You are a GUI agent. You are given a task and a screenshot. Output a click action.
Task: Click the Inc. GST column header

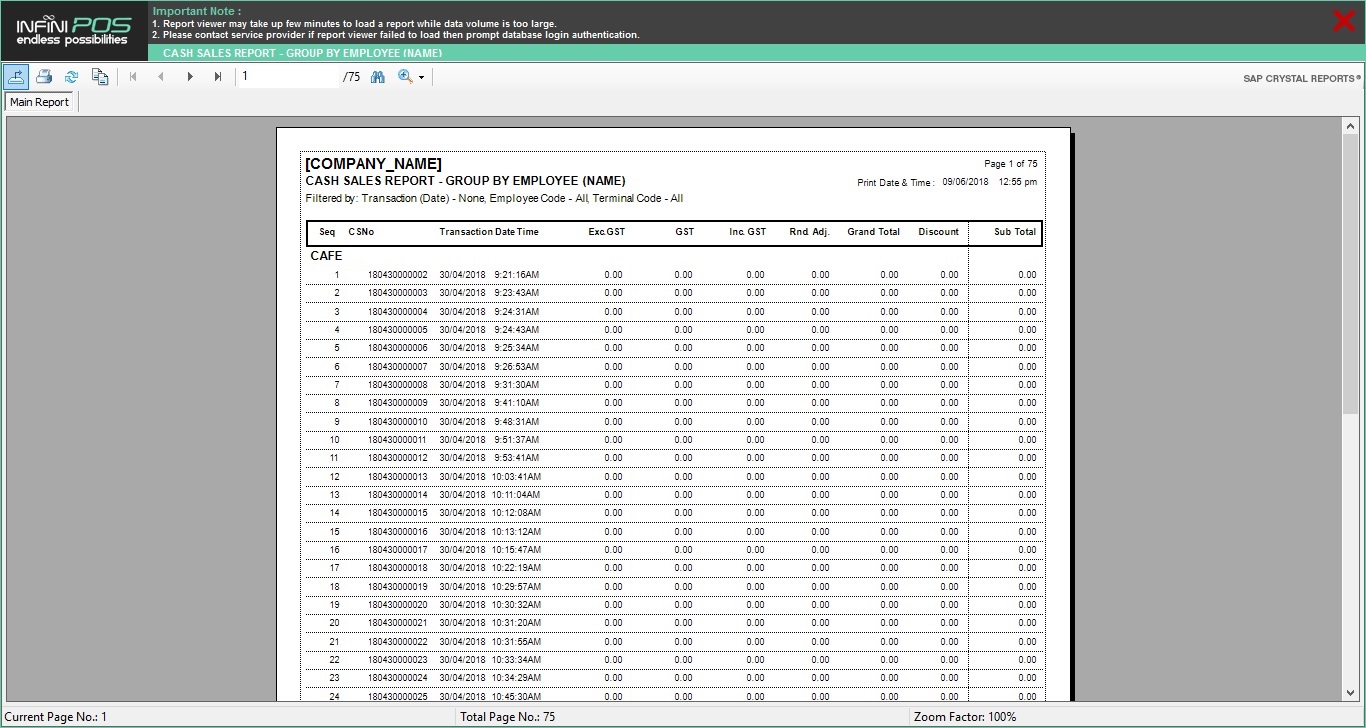(748, 232)
